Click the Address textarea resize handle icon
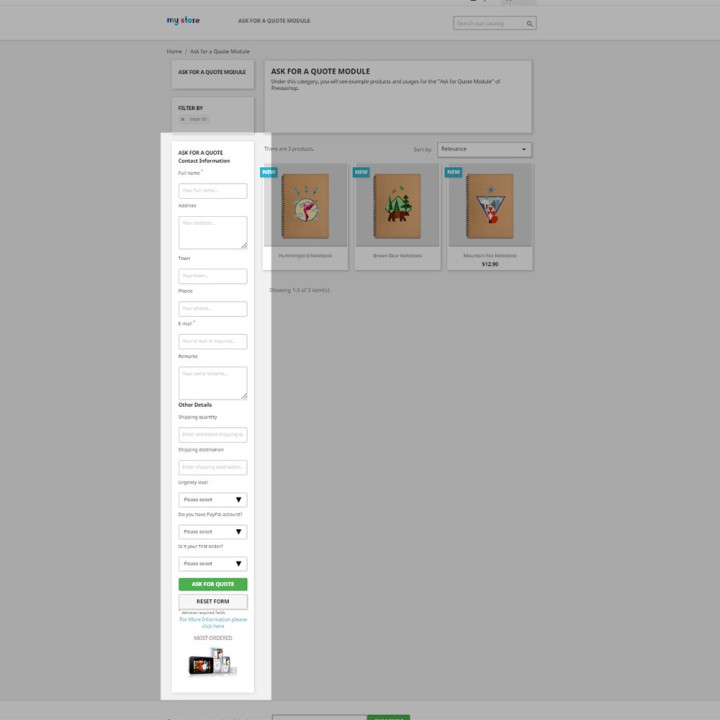Screen dimensions: 720x720 click(x=244, y=246)
